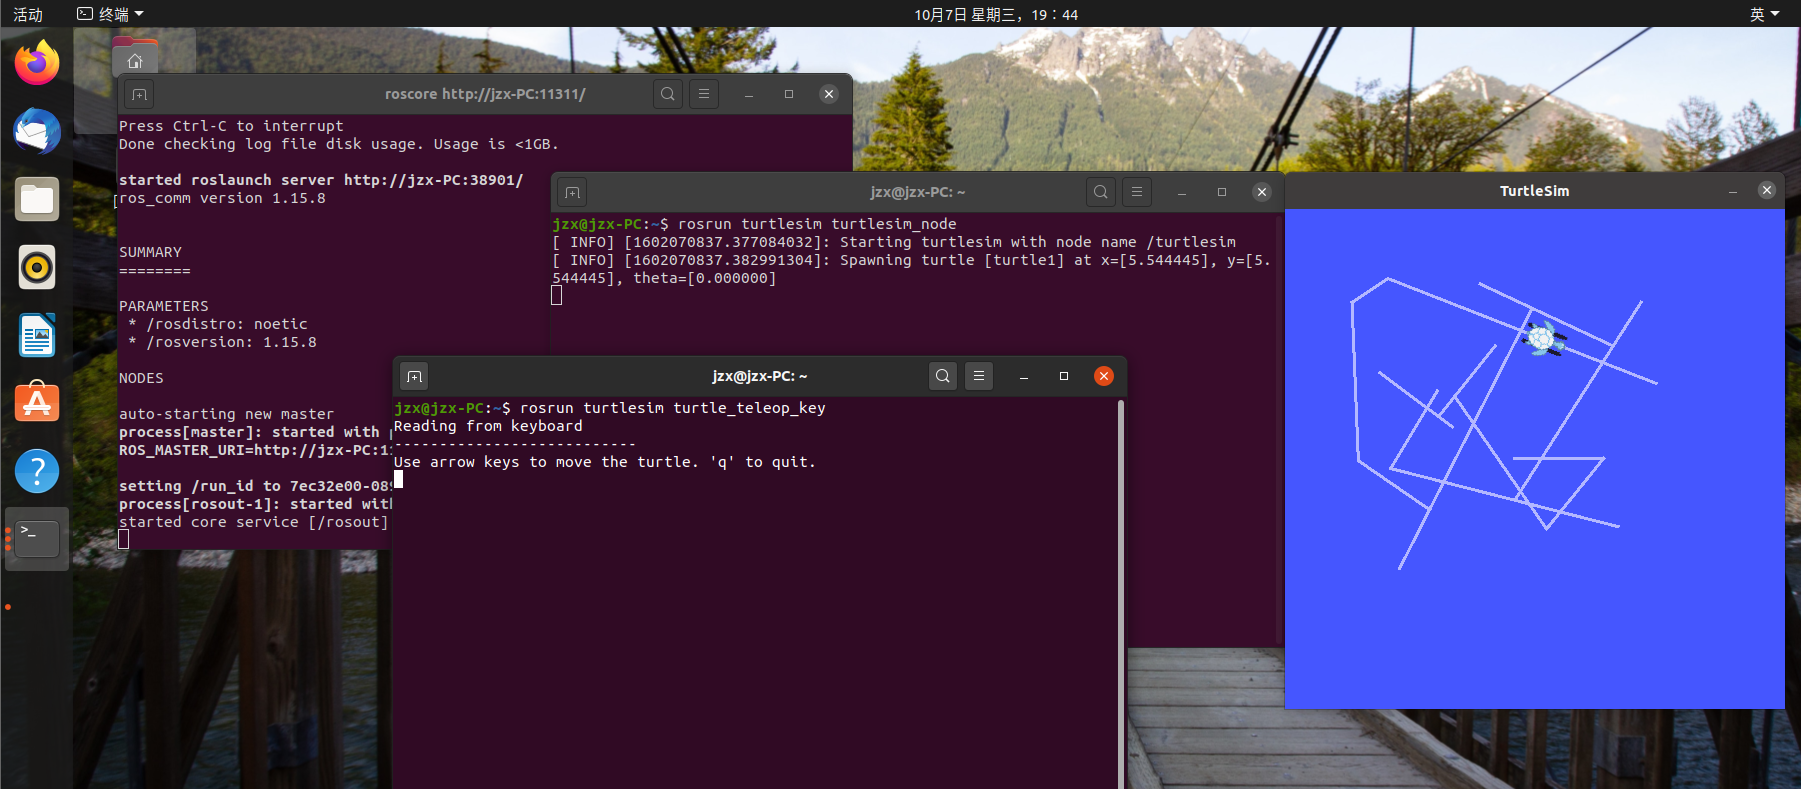The image size is (1801, 789).
Task: Open hamburger menu of turtlesim_node terminal
Action: pyautogui.click(x=1137, y=192)
